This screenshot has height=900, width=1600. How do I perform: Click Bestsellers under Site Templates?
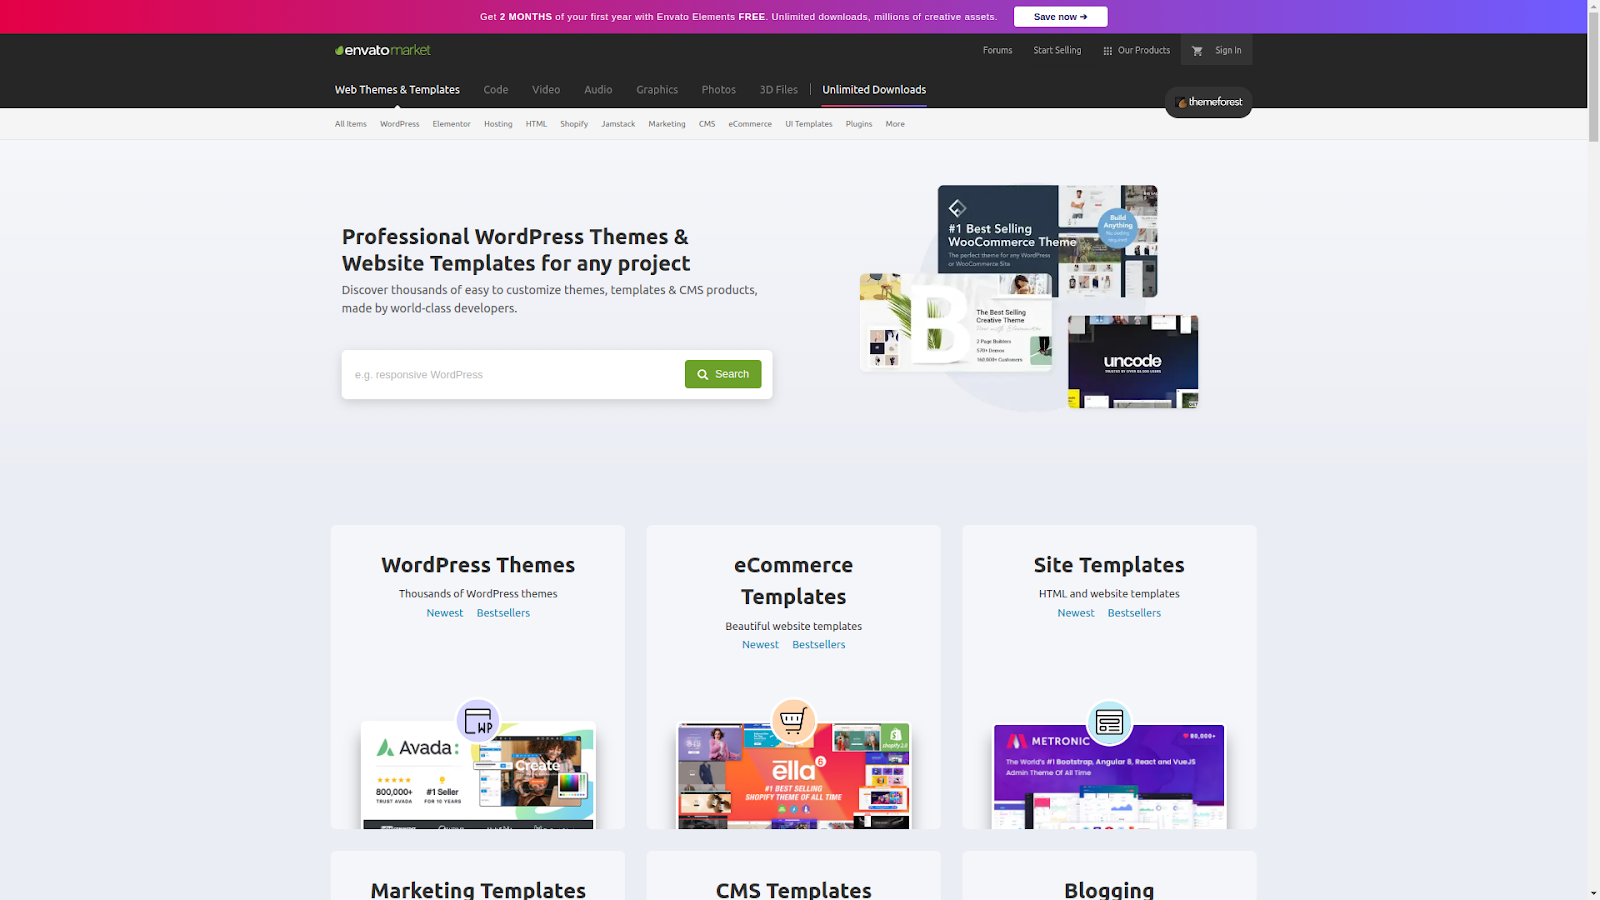tap(1134, 613)
